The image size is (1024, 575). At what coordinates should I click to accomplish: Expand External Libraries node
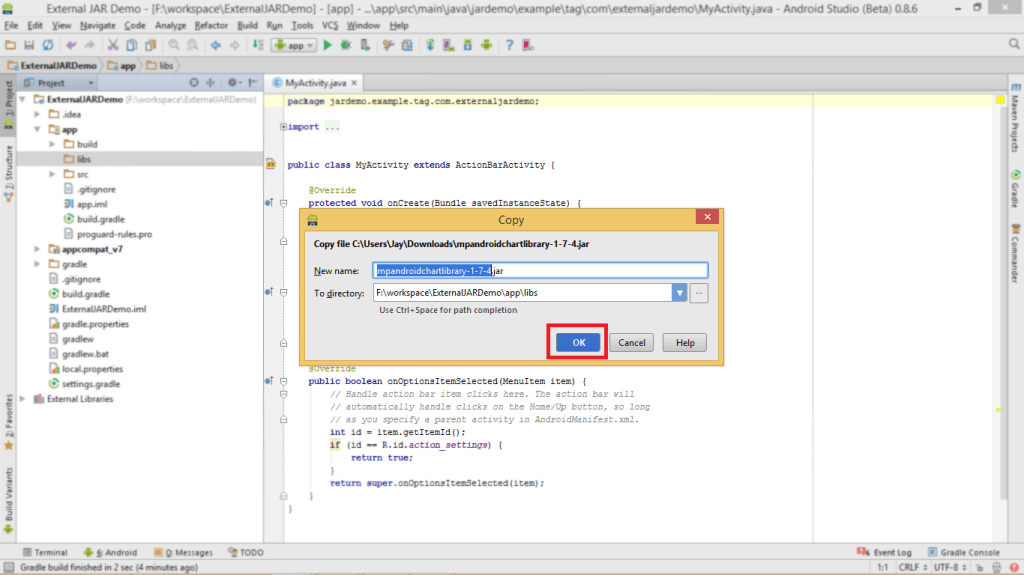click(23, 399)
